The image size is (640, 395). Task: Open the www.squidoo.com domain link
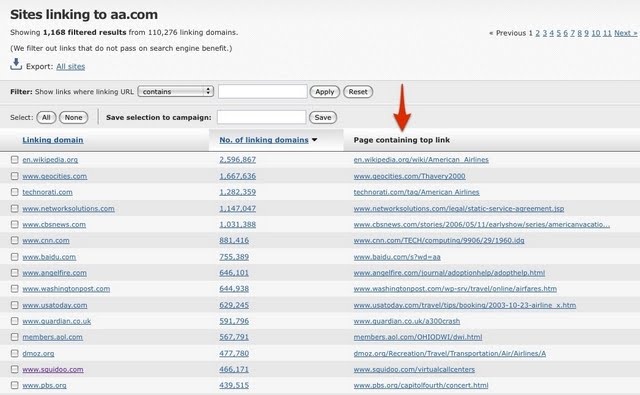pos(53,369)
